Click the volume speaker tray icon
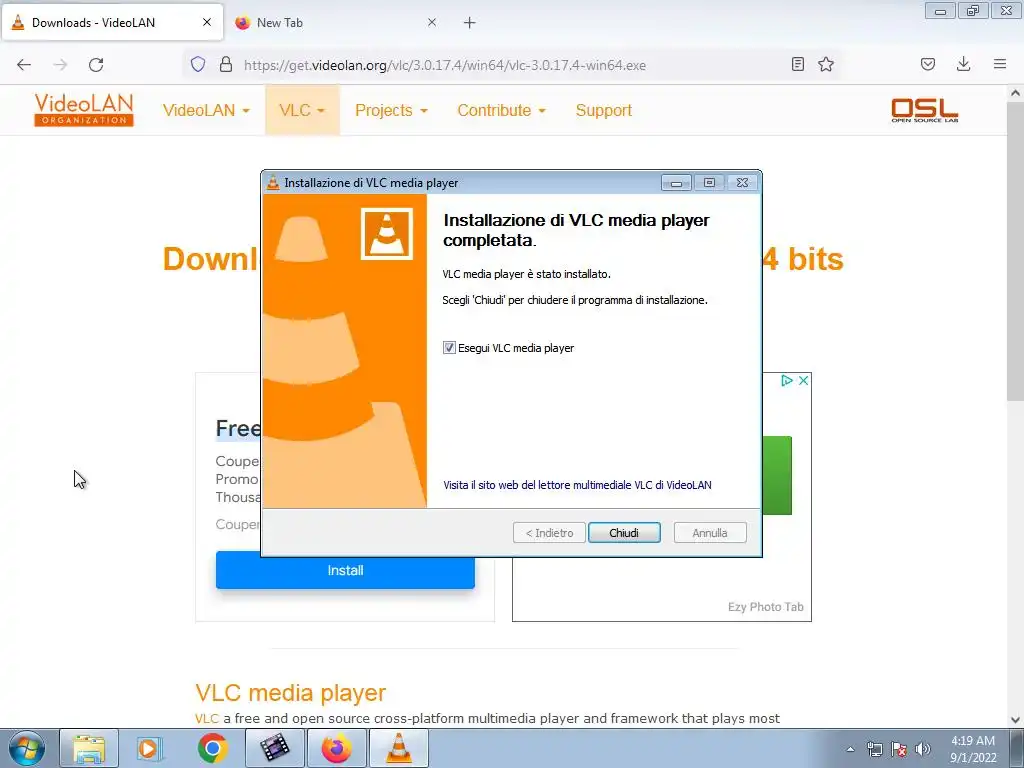 923,749
